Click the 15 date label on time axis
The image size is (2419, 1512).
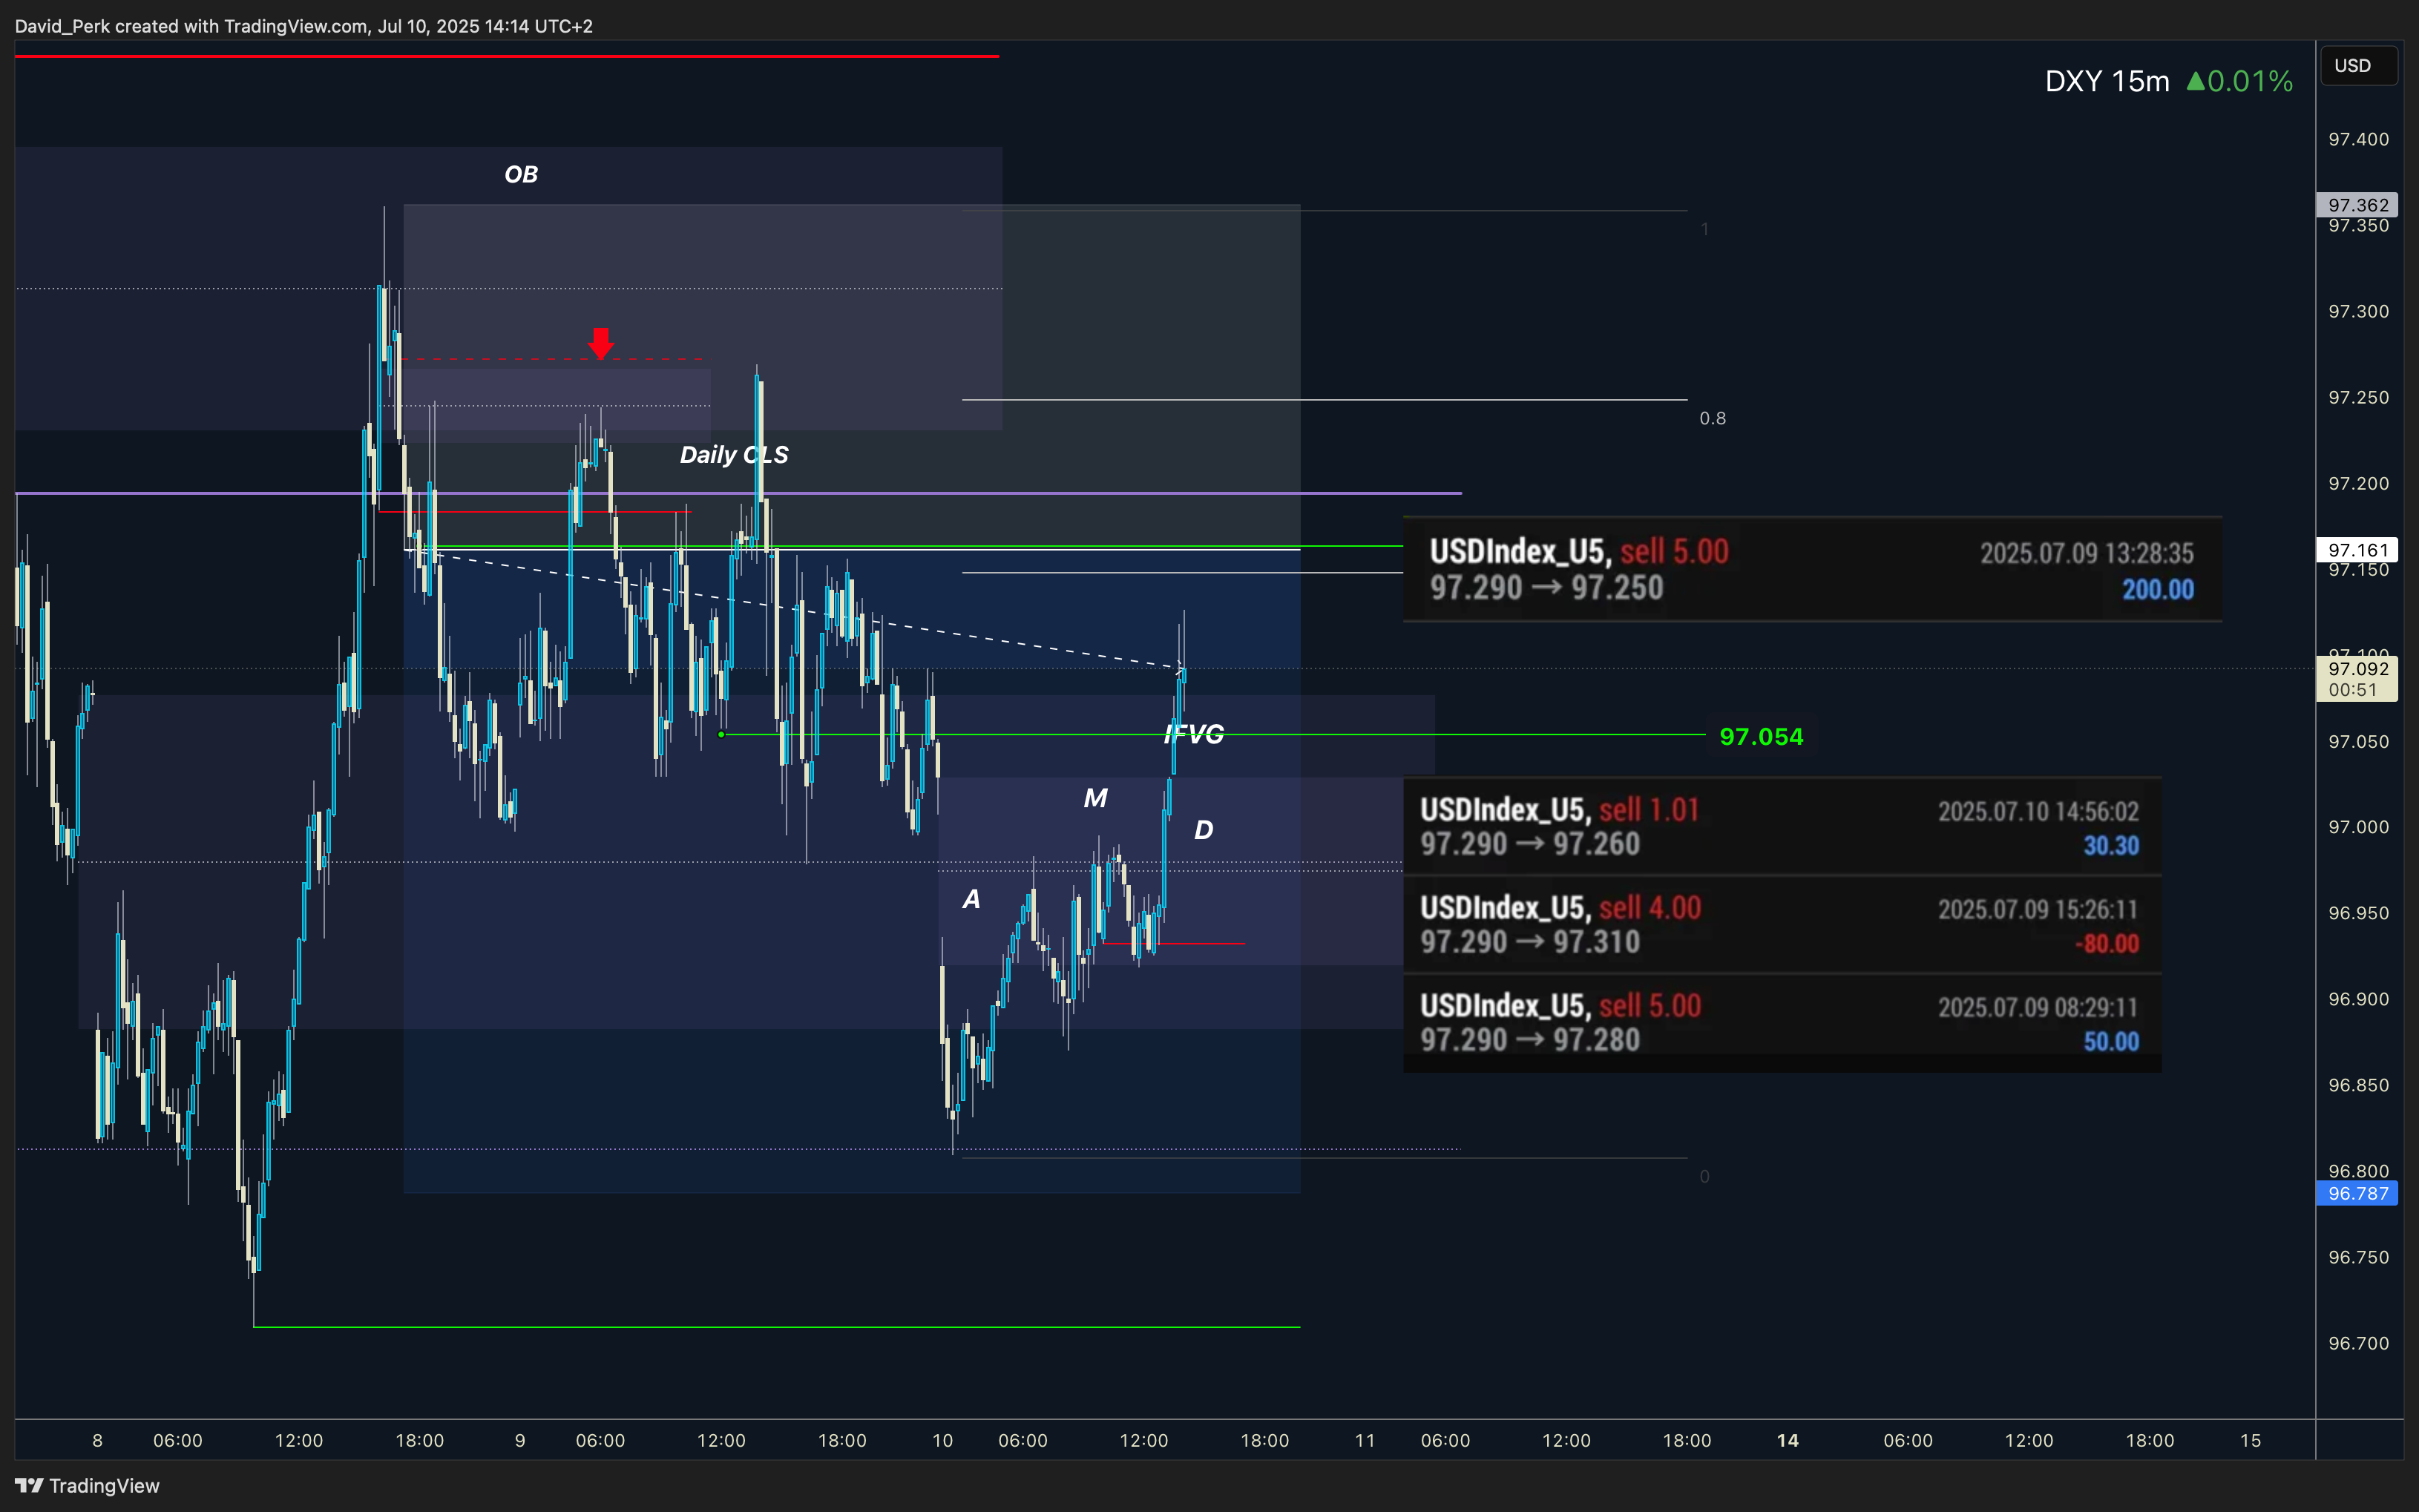click(2250, 1441)
